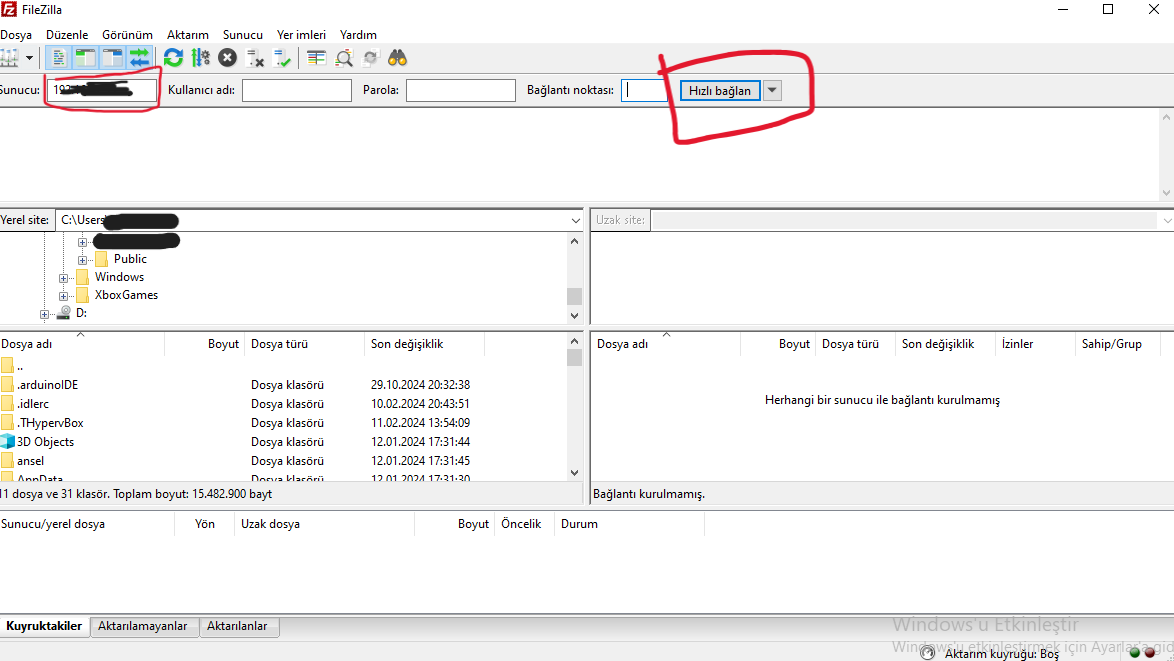
Task: Click the Yön column header in queue
Action: (x=204, y=524)
